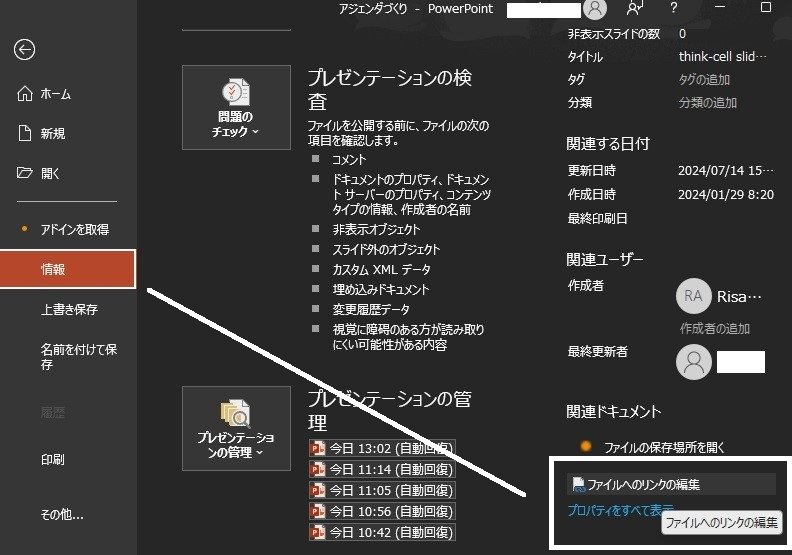
Task: Click the 最終印刷日 label
Action: point(598,219)
